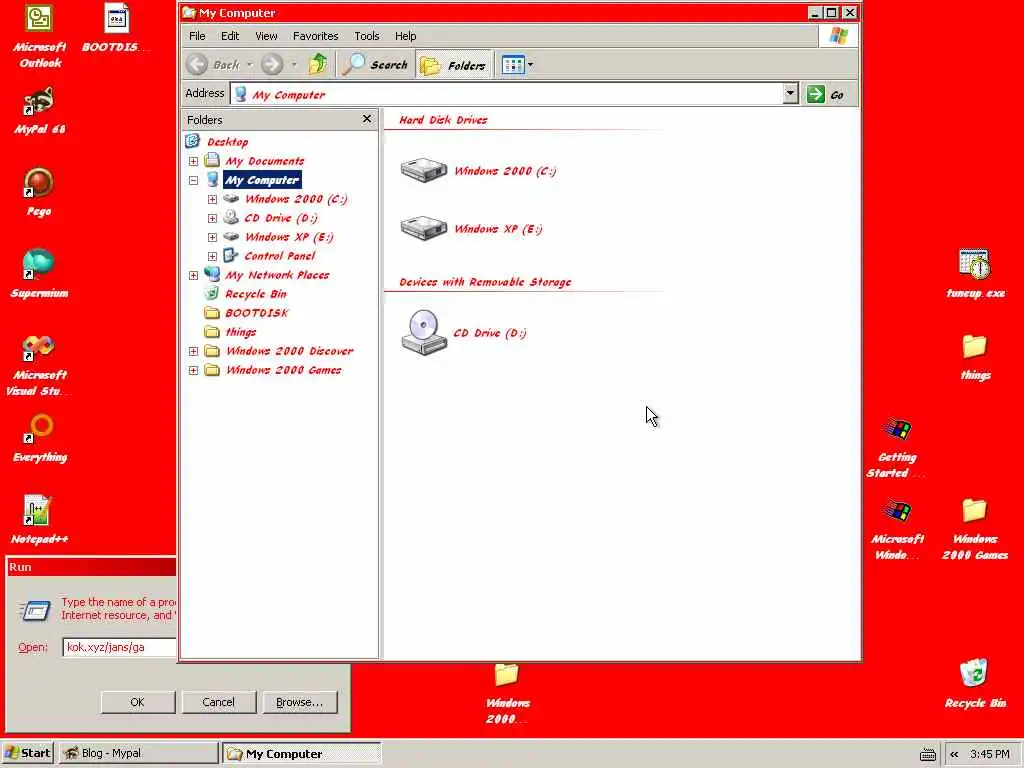This screenshot has width=1024, height=768.
Task: Switch to Blog - Mypal taskbar button
Action: tap(138, 753)
